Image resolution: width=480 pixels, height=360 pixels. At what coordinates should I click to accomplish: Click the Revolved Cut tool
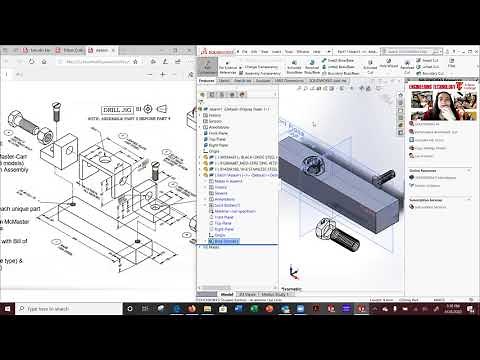[407, 67]
